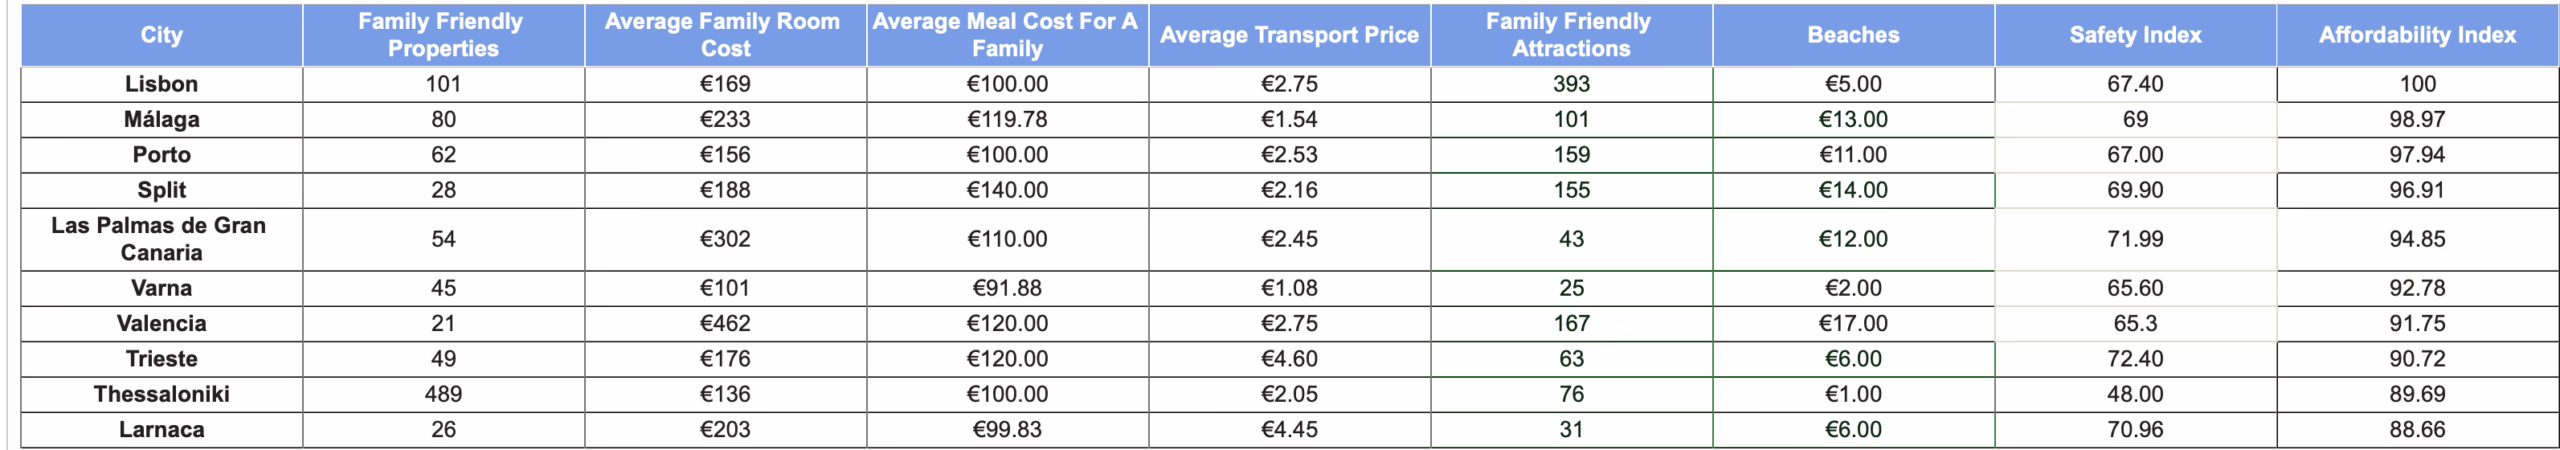
Task: Select the Thessaloniki city cell
Action: coord(161,394)
